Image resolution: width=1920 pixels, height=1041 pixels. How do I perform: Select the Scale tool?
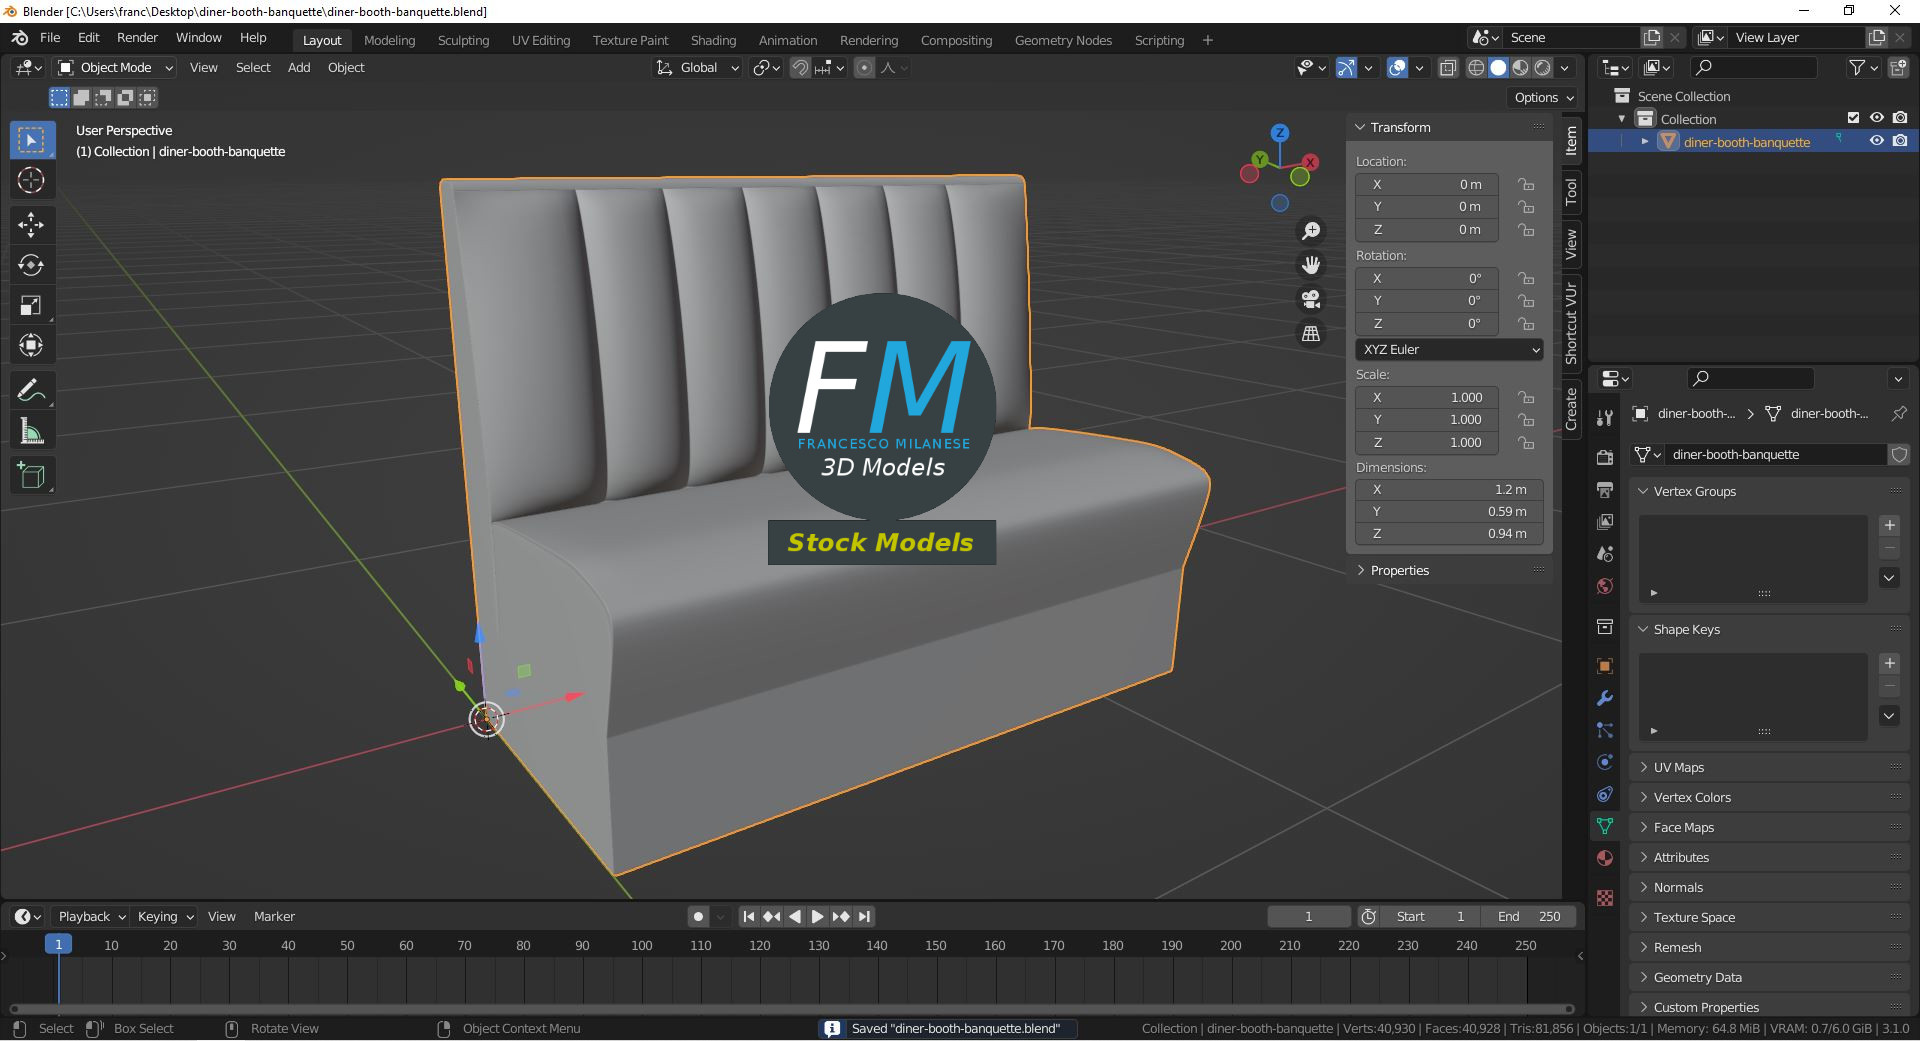pyautogui.click(x=31, y=306)
